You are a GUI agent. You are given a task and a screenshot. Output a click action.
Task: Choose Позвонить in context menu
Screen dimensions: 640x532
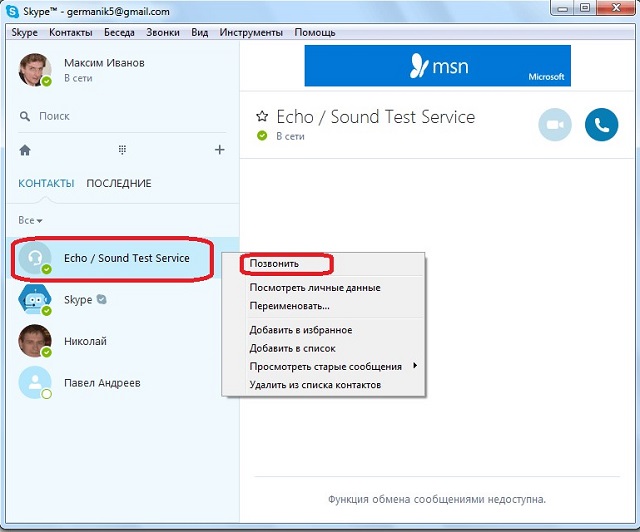point(274,264)
